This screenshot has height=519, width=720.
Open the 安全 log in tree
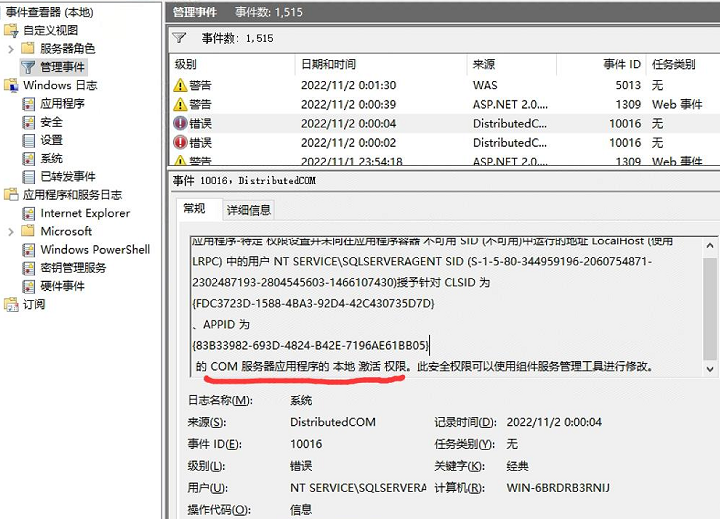coord(51,122)
